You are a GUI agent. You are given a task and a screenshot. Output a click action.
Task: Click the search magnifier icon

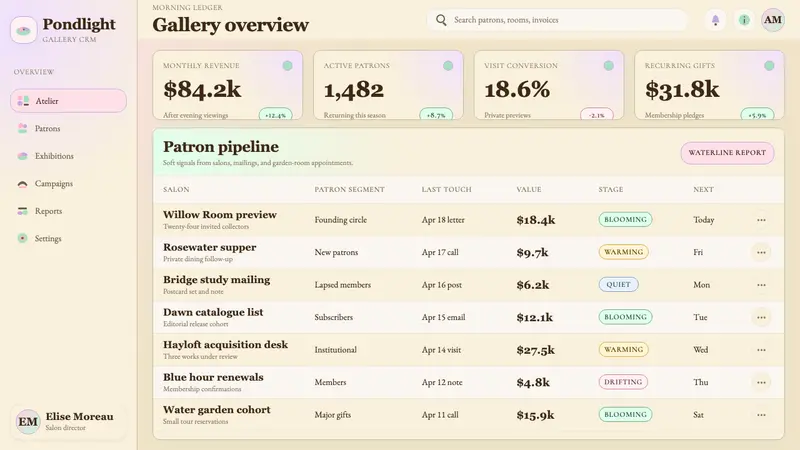(x=441, y=20)
